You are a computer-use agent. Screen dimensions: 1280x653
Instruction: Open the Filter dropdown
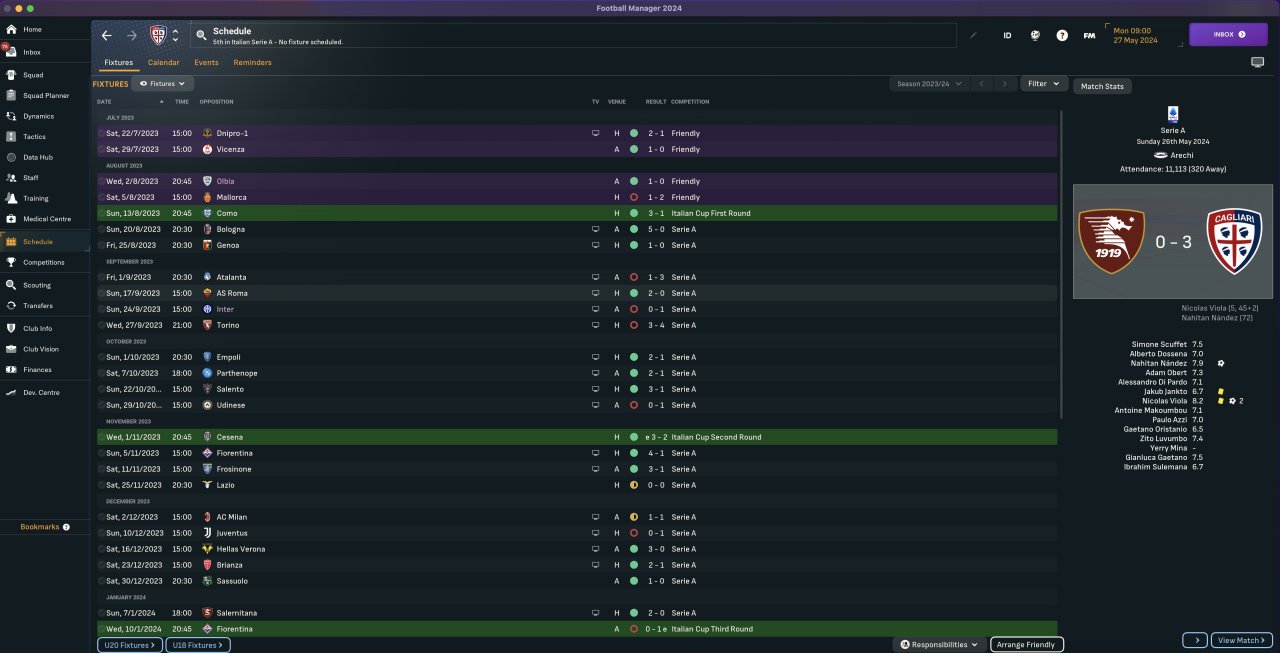(x=1044, y=84)
